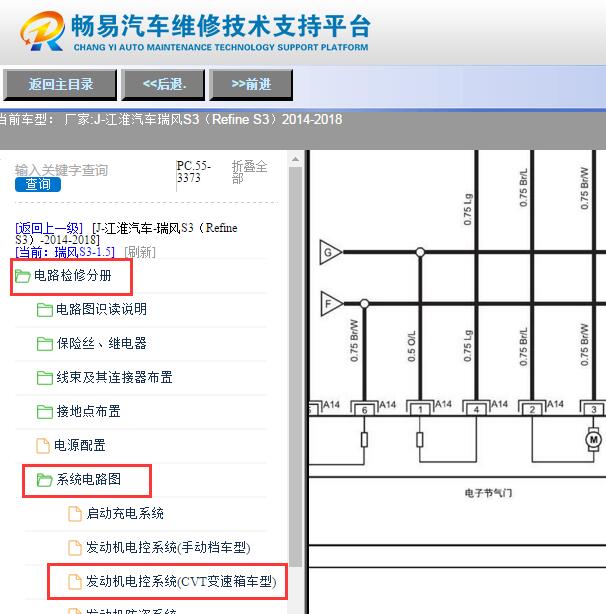This screenshot has height=614, width=606.
Task: Click the resistor symbol below pin 1
Action: (x=420, y=440)
